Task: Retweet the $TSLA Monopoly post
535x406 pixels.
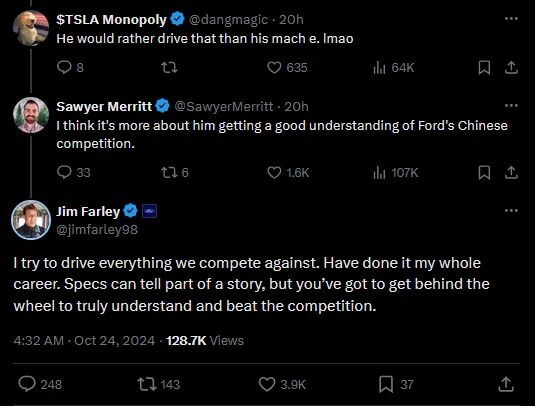Action: point(169,68)
